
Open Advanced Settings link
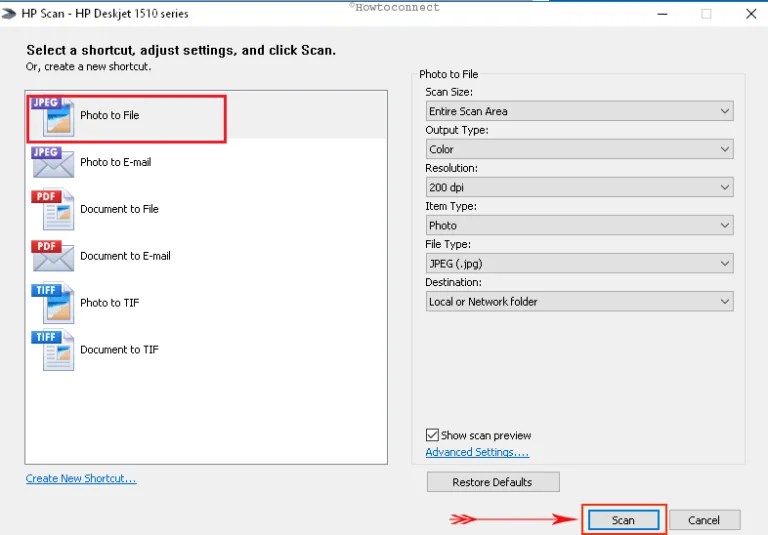point(477,452)
